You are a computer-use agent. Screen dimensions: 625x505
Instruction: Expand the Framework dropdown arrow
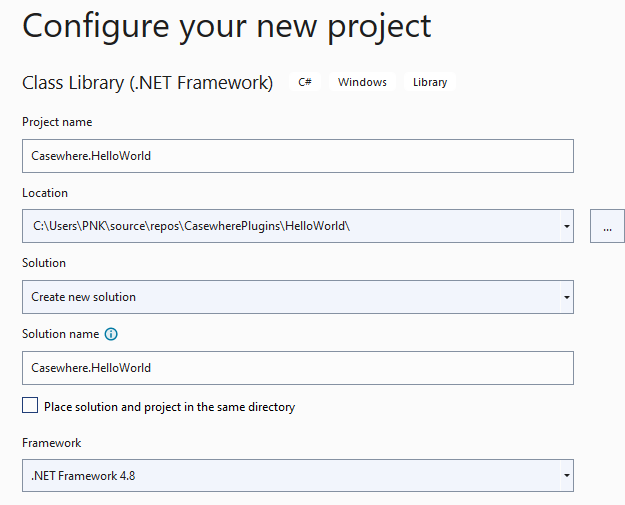(566, 476)
